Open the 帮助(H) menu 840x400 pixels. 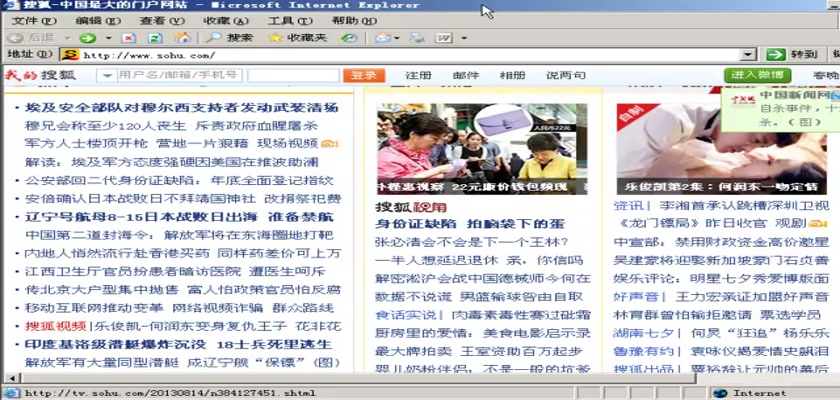(x=354, y=21)
